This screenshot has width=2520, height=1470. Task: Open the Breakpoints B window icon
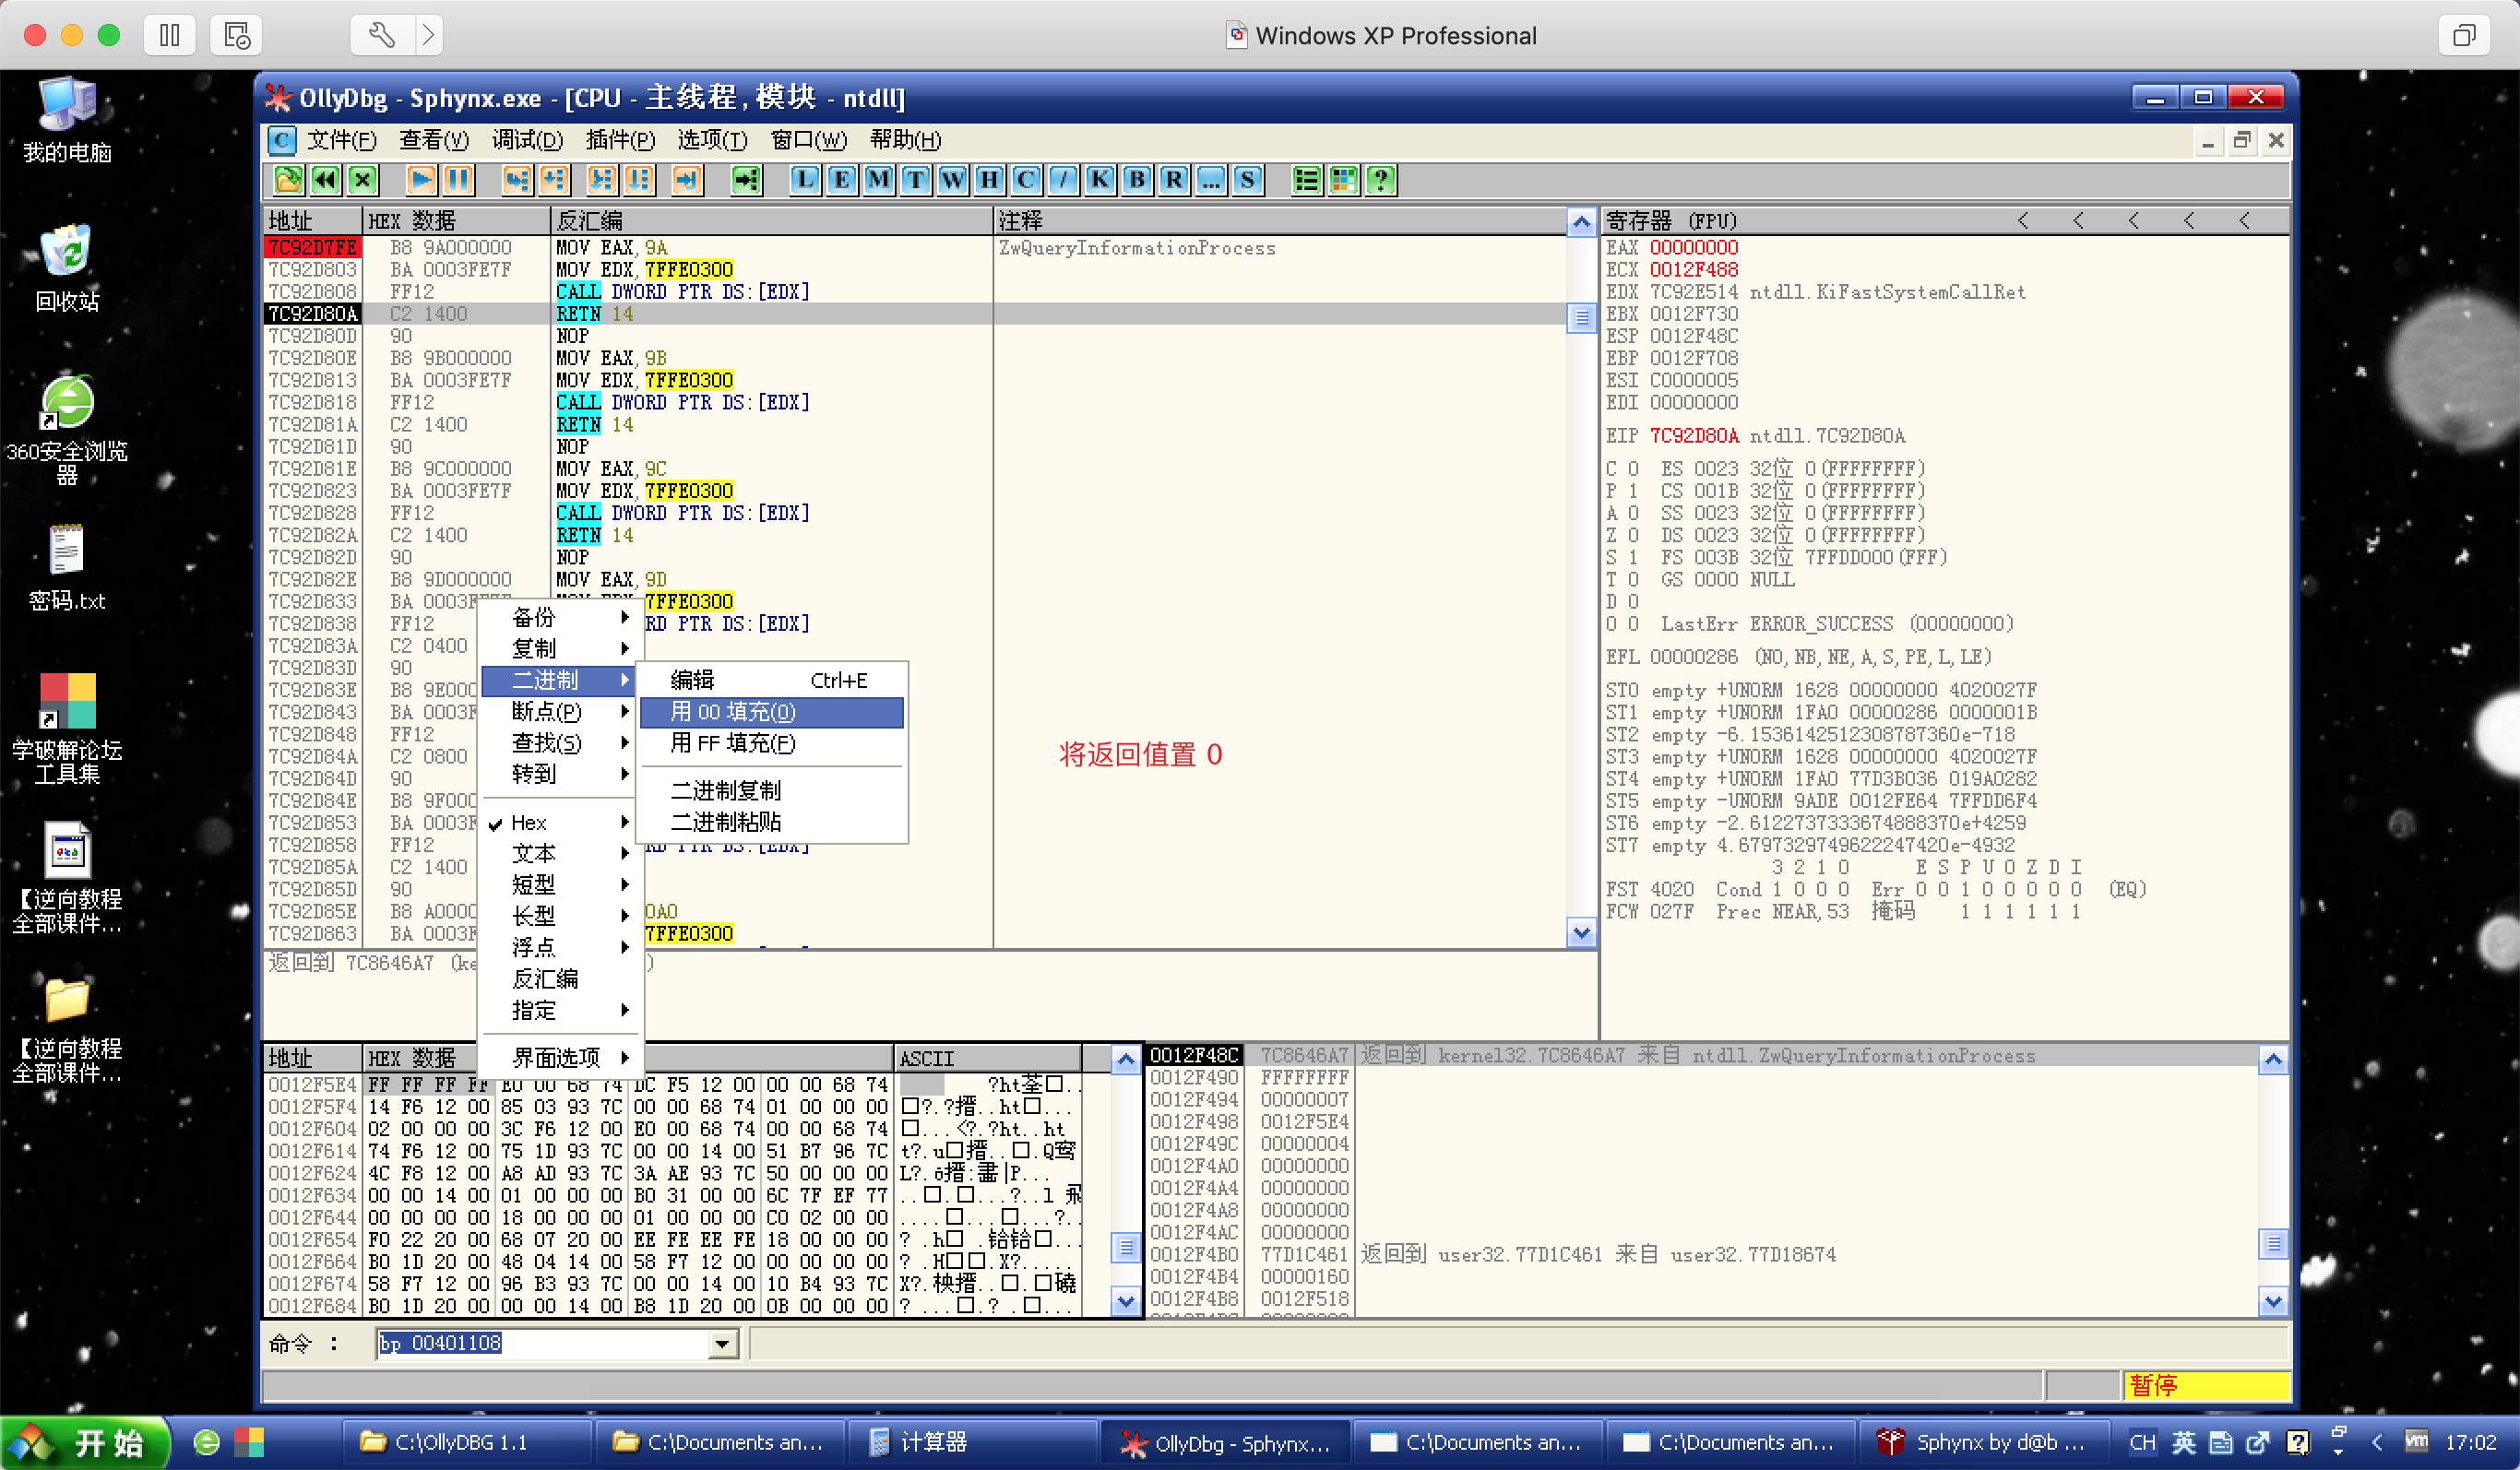click(x=1136, y=180)
